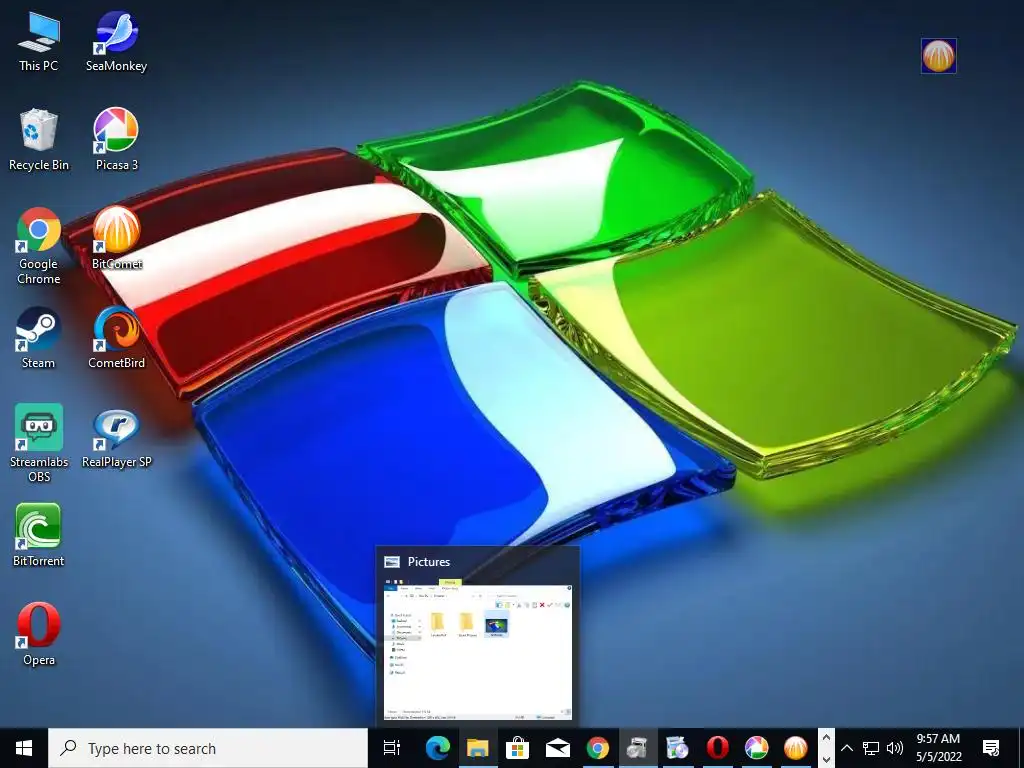Select the Streamlabs OBS desktop shortcut

pyautogui.click(x=39, y=443)
